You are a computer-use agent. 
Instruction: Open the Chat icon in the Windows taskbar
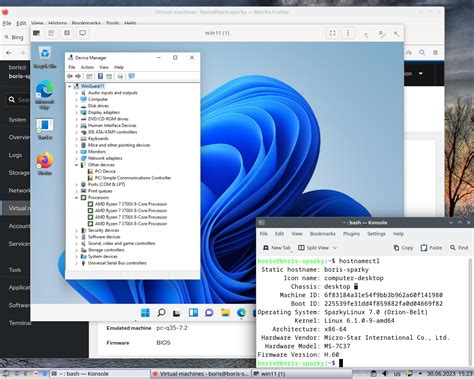(x=209, y=313)
